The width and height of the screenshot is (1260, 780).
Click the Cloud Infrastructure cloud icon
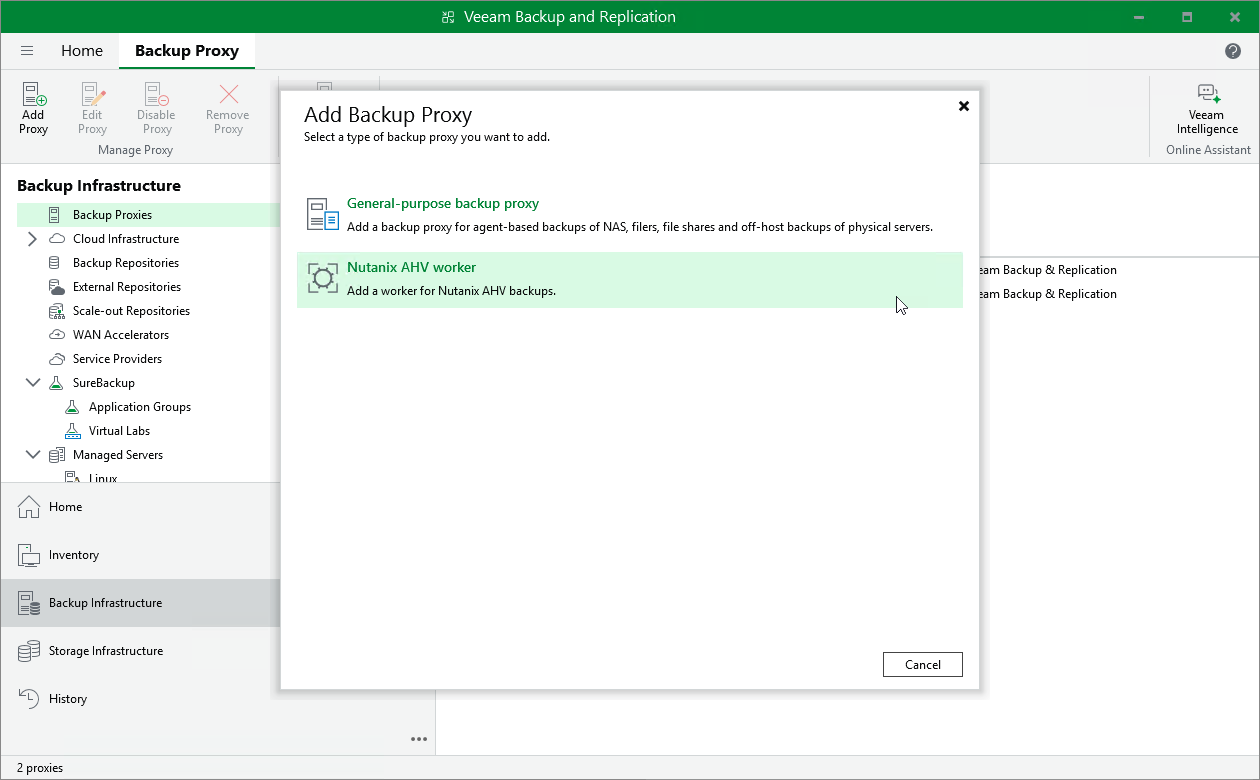click(56, 239)
